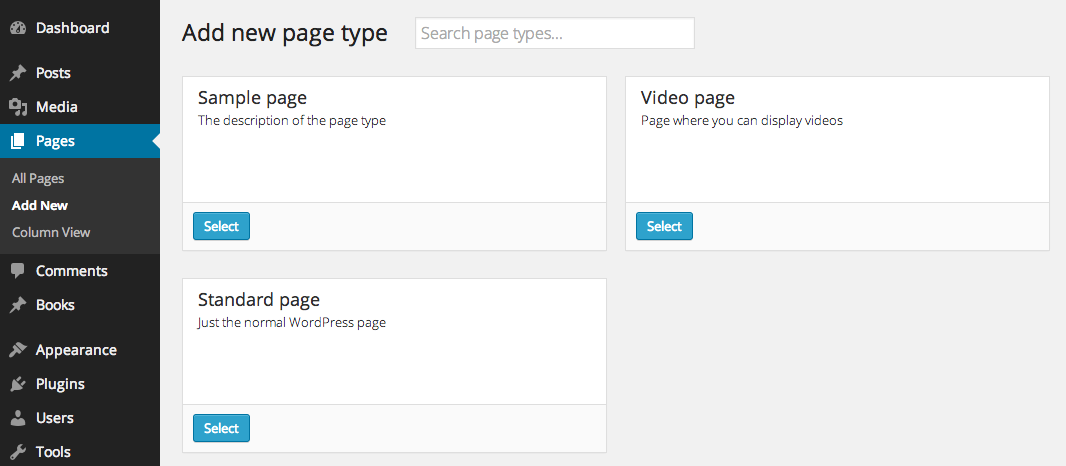Click the Users person icon
Image resolution: width=1066 pixels, height=466 pixels.
(18, 418)
